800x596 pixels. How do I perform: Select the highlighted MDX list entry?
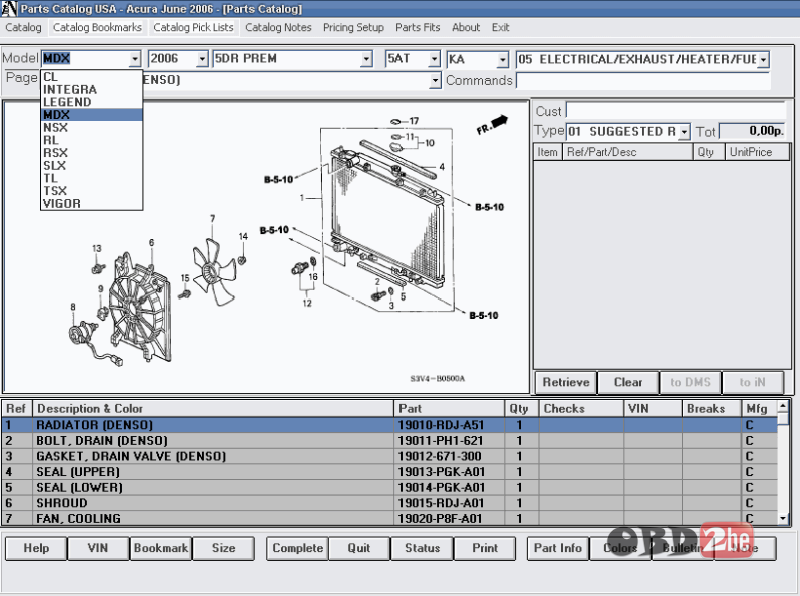91,115
